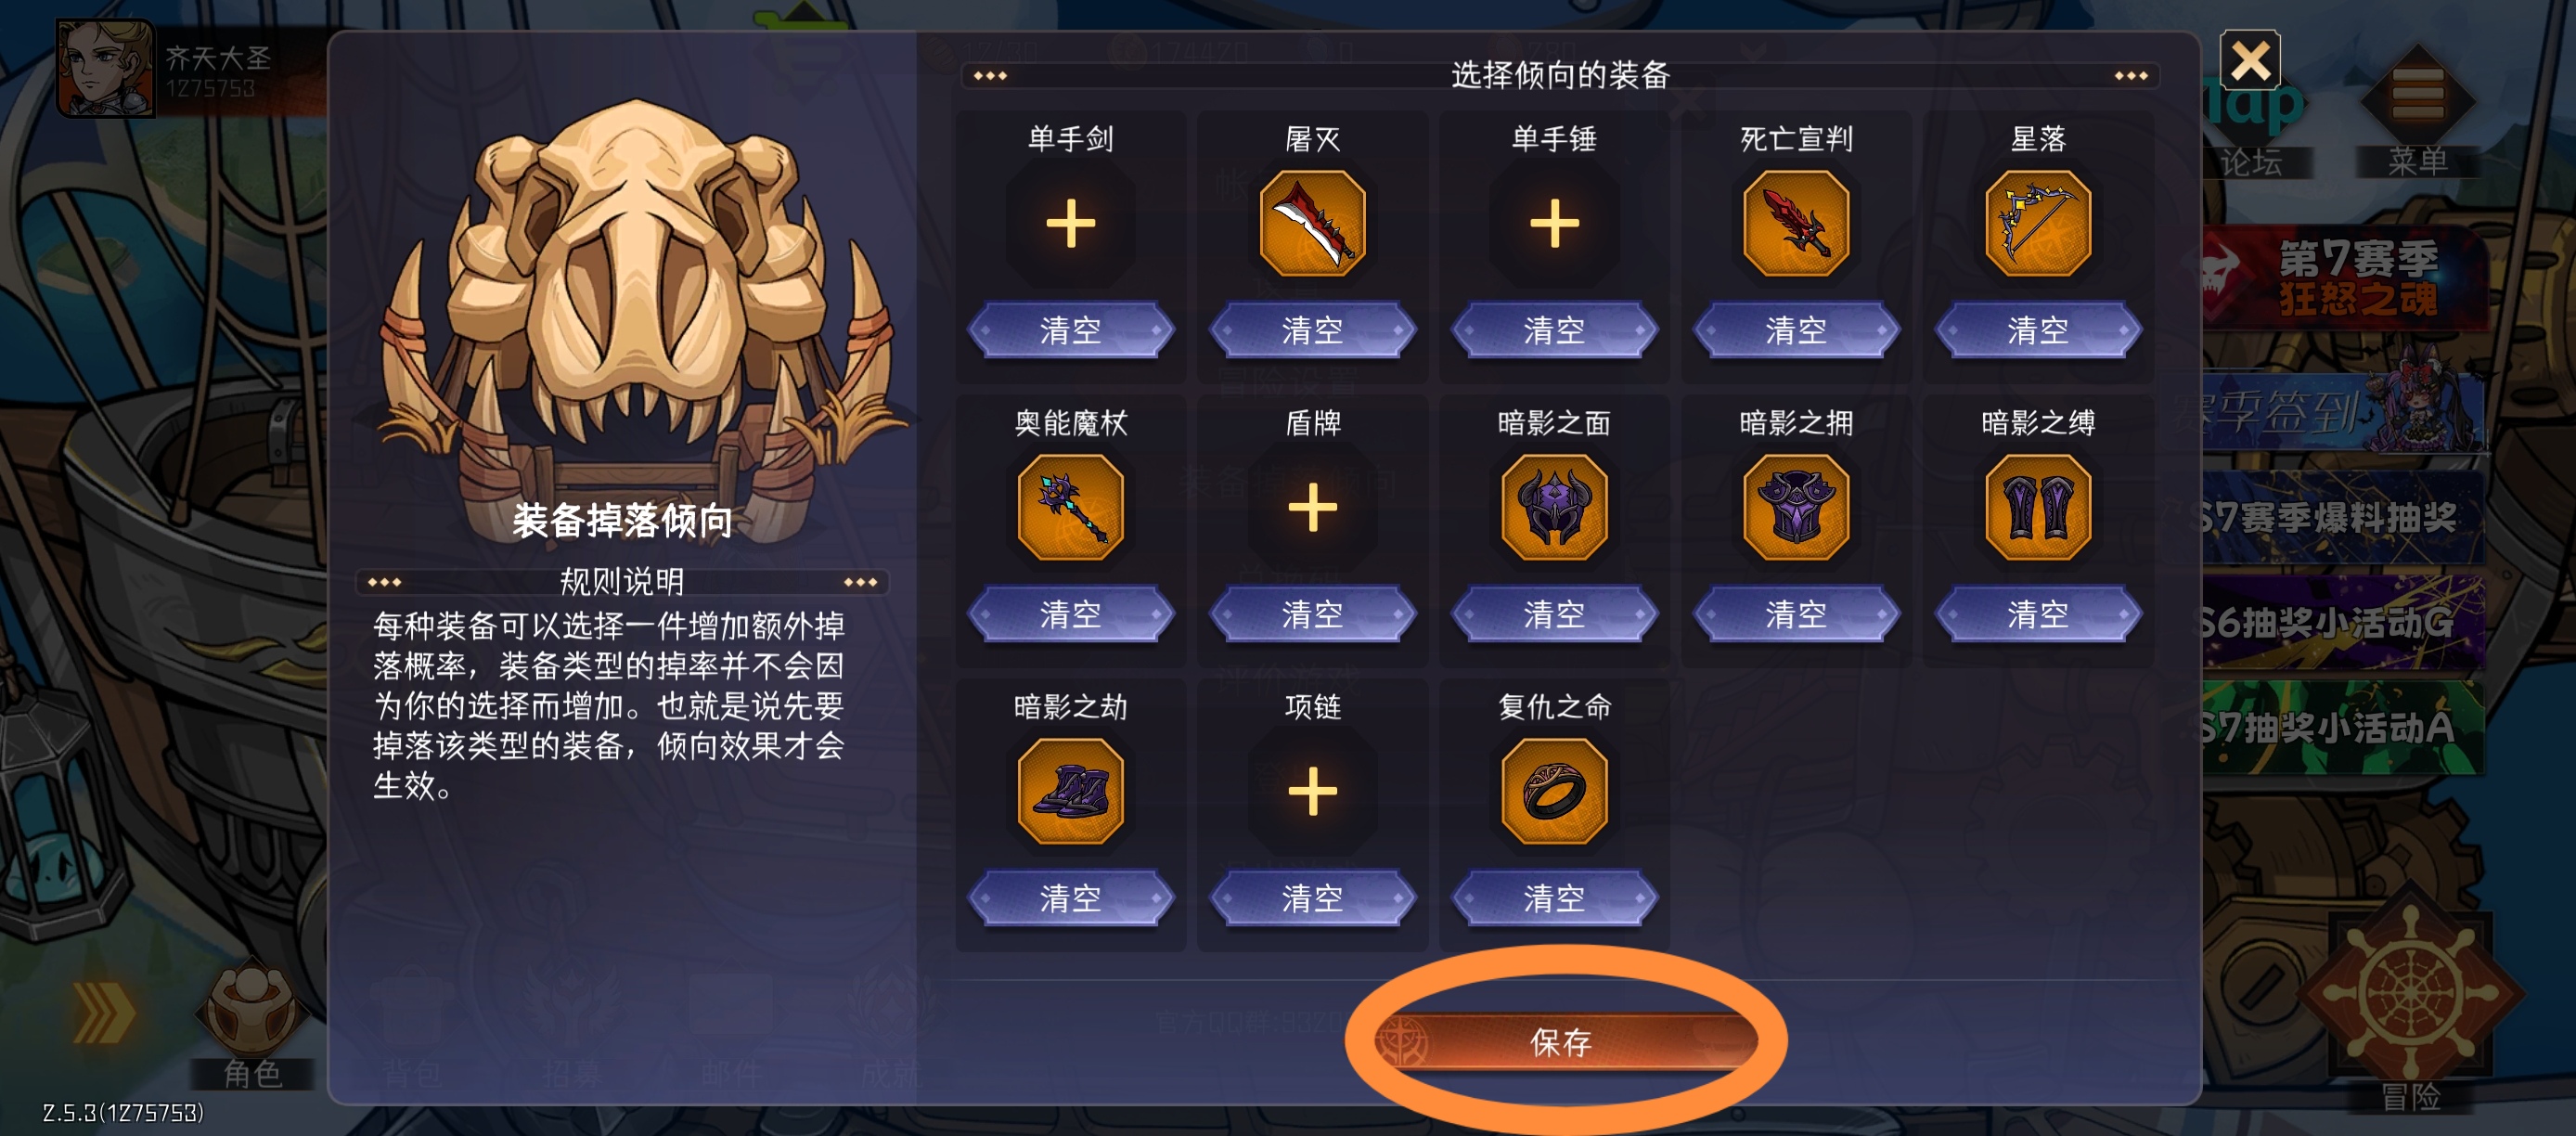Add equipment in the 单手剑 plus slot
Image resolution: width=2576 pixels, height=1136 pixels.
1070,223
